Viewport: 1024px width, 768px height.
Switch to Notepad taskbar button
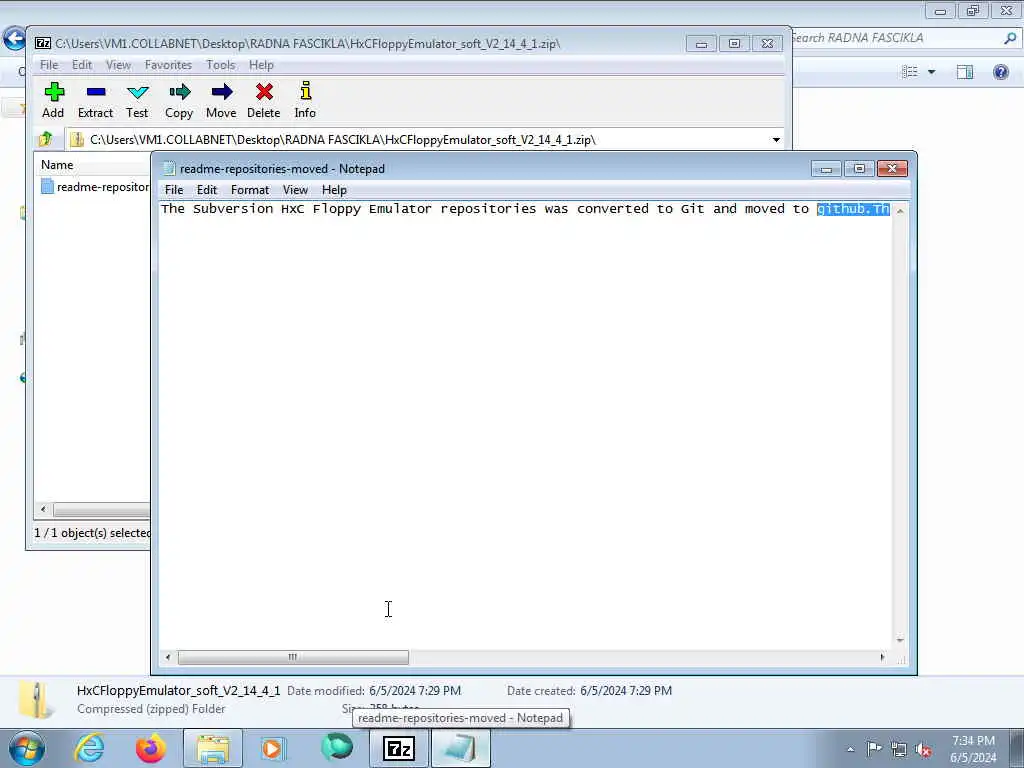[x=460, y=748]
